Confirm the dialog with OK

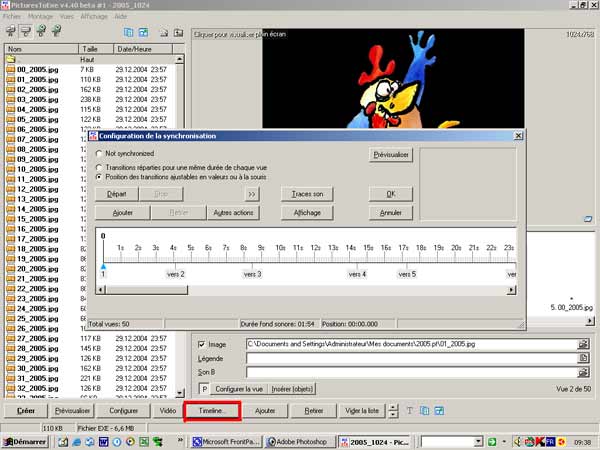point(391,194)
